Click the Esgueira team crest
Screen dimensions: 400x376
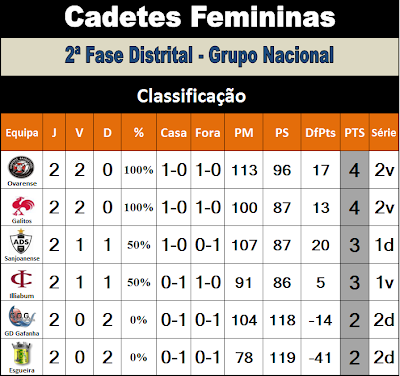tap(21, 355)
